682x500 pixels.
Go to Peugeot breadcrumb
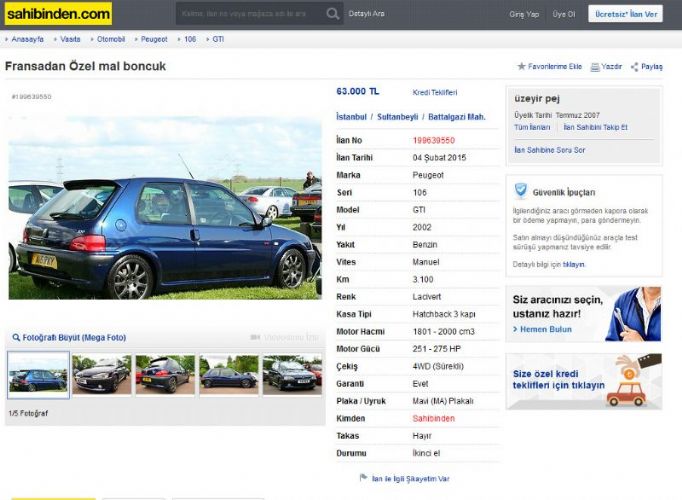[154, 39]
